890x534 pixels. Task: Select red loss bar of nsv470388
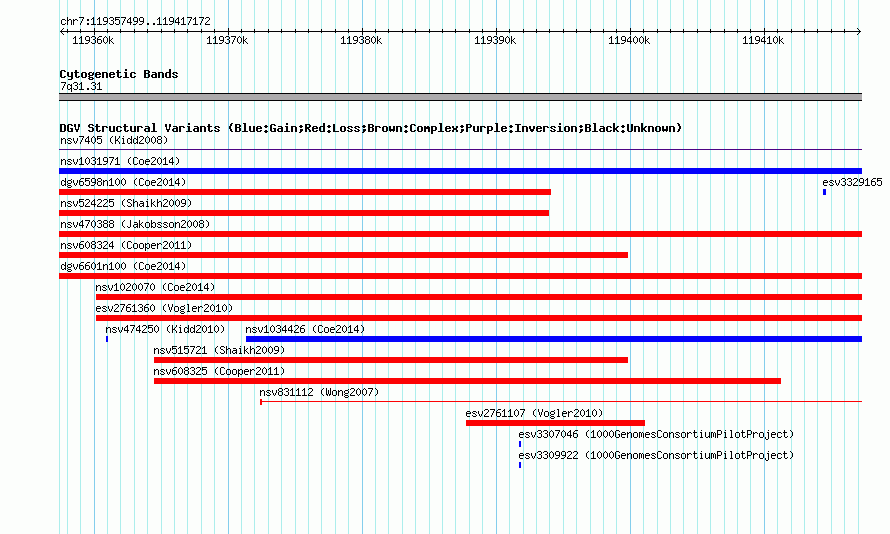pos(460,234)
